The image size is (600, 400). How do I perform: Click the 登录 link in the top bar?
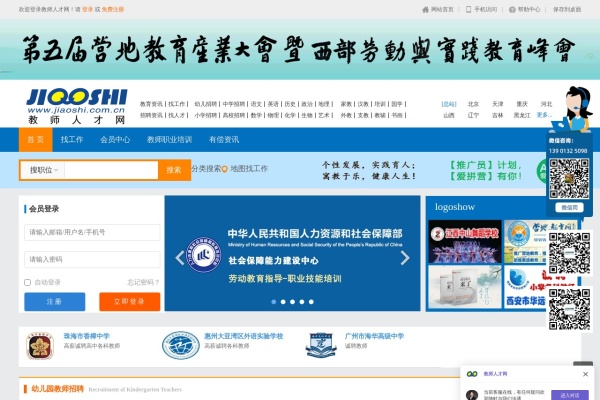pos(88,10)
